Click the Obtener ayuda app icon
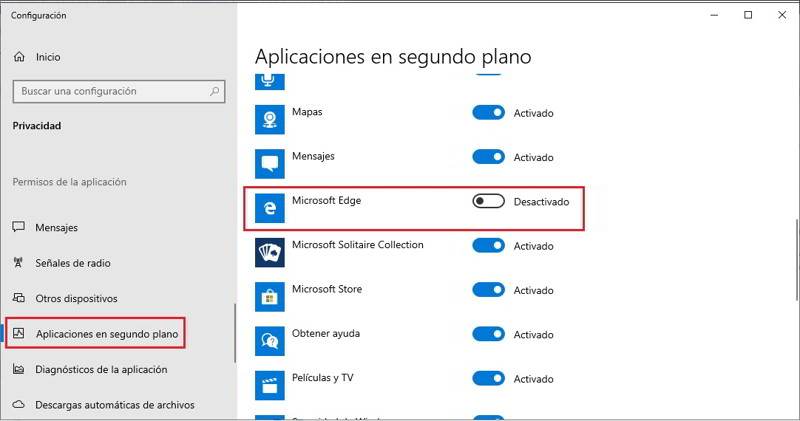 click(x=271, y=339)
